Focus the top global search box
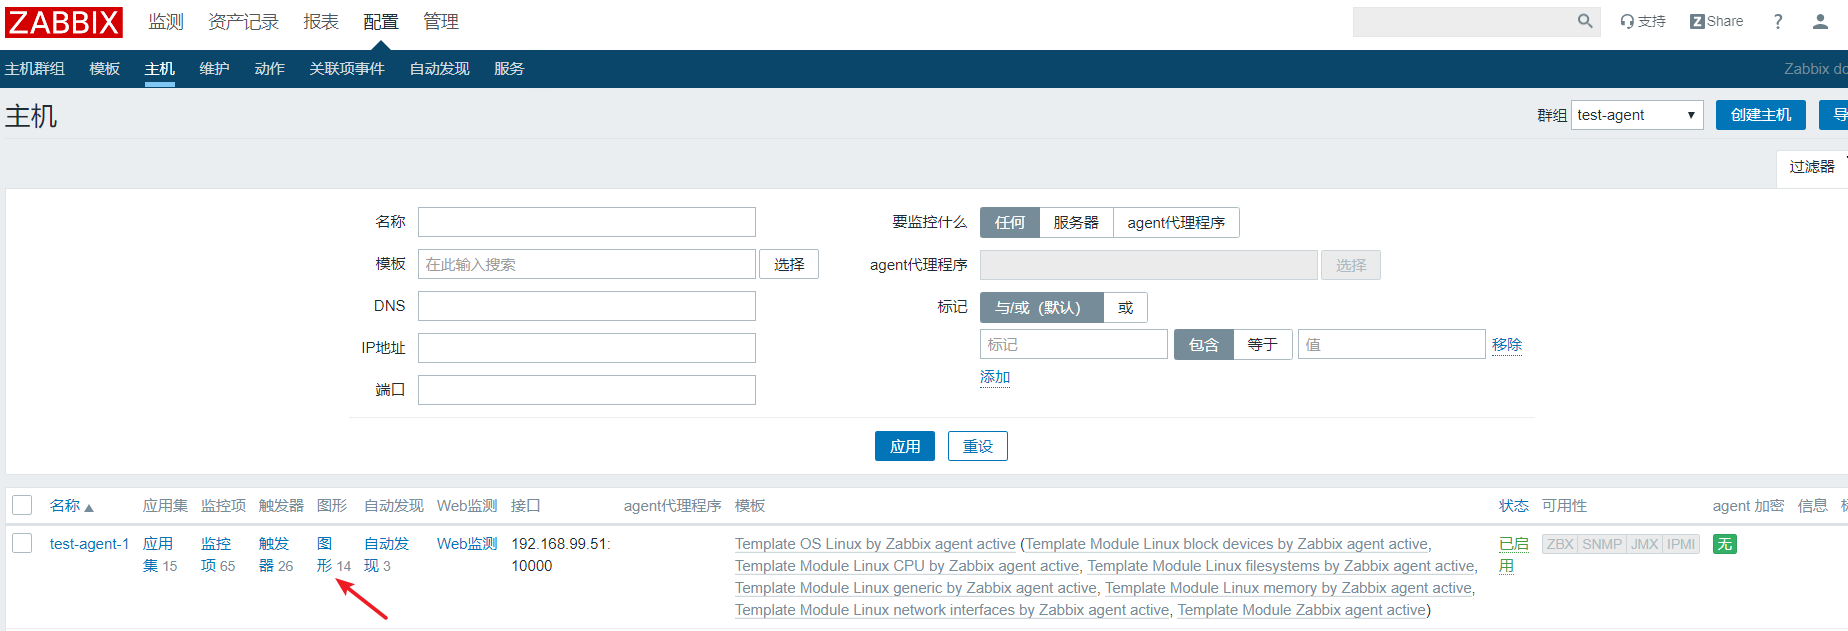 pos(1465,21)
